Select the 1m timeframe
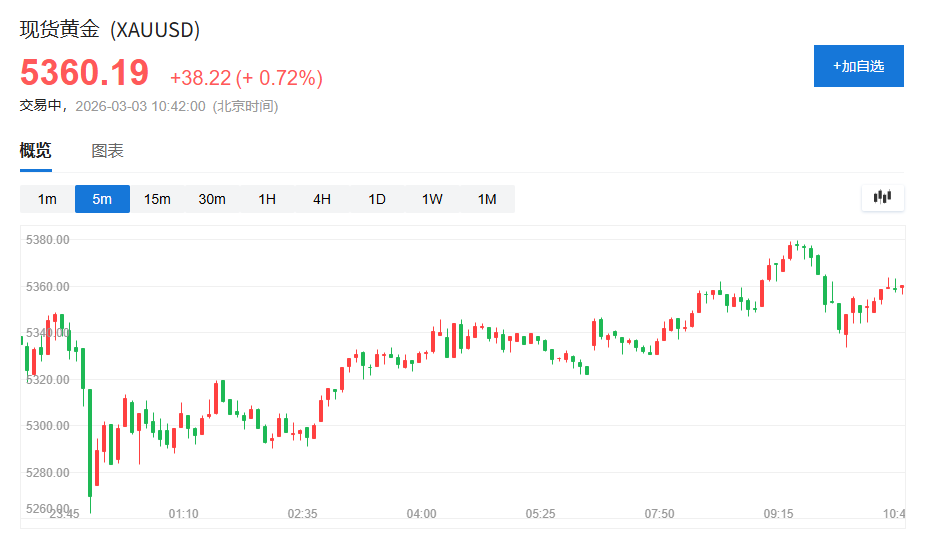 point(47,199)
